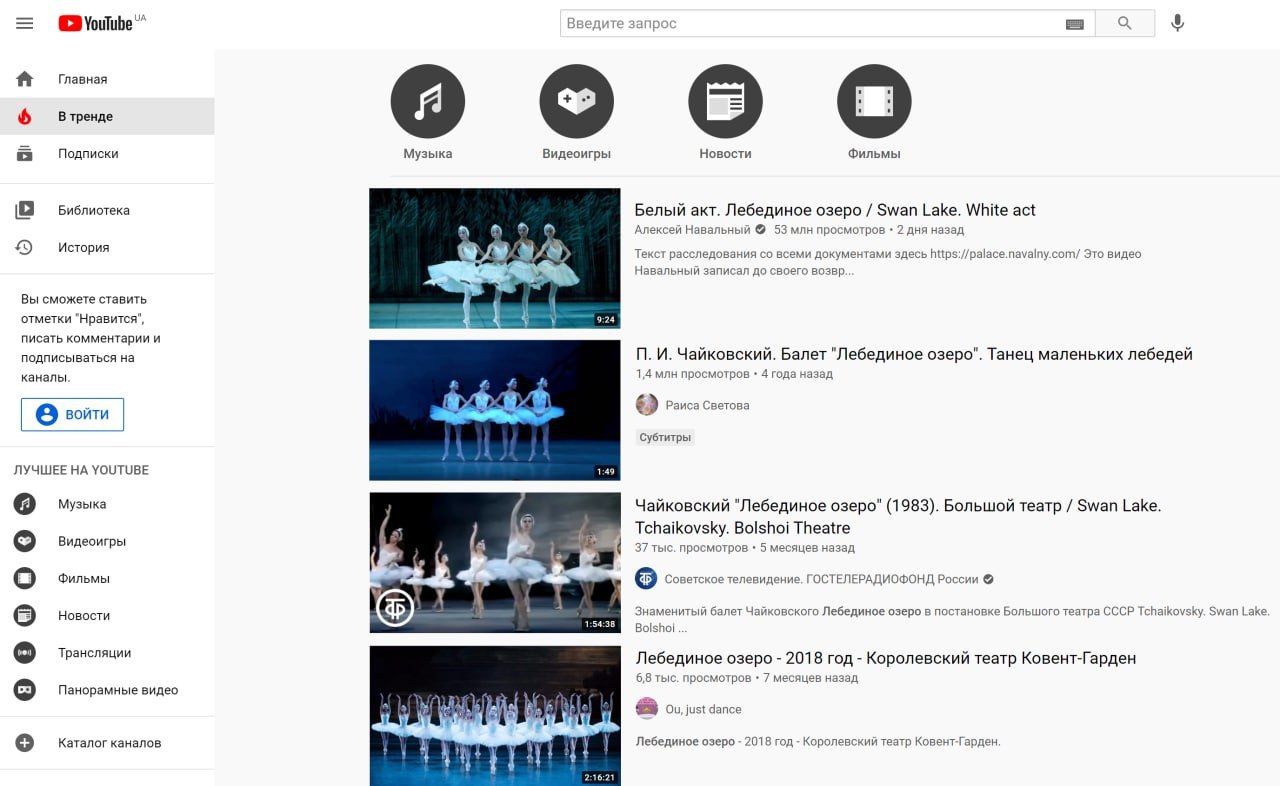Click the Панорамные видео icon
This screenshot has width=1280, height=786.
pos(25,689)
